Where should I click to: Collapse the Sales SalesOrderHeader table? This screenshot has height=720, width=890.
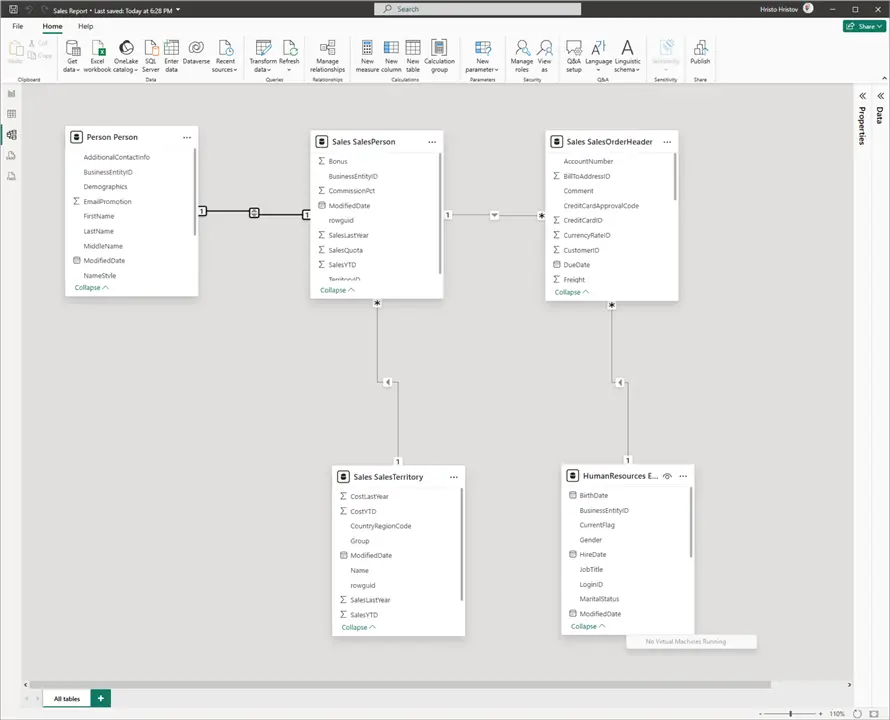click(572, 292)
